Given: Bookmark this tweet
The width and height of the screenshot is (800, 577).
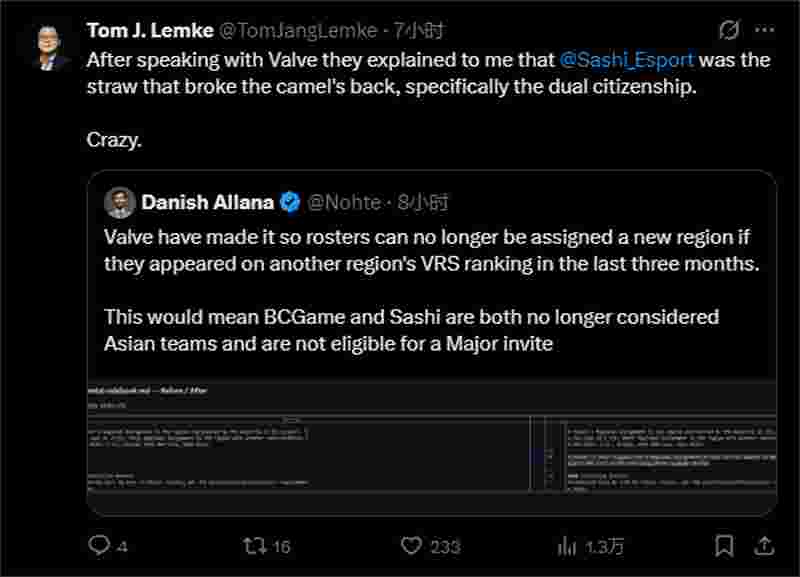Looking at the screenshot, I should pyautogui.click(x=724, y=546).
